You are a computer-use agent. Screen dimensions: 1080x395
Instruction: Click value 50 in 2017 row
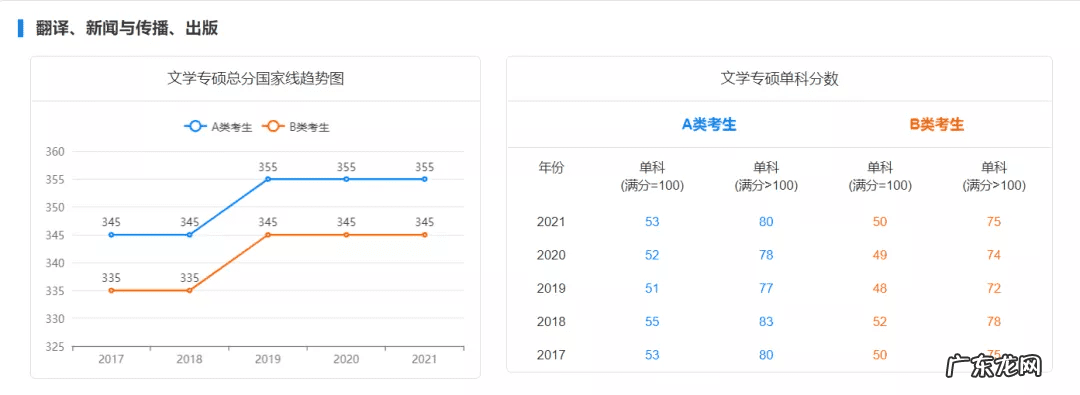880,355
